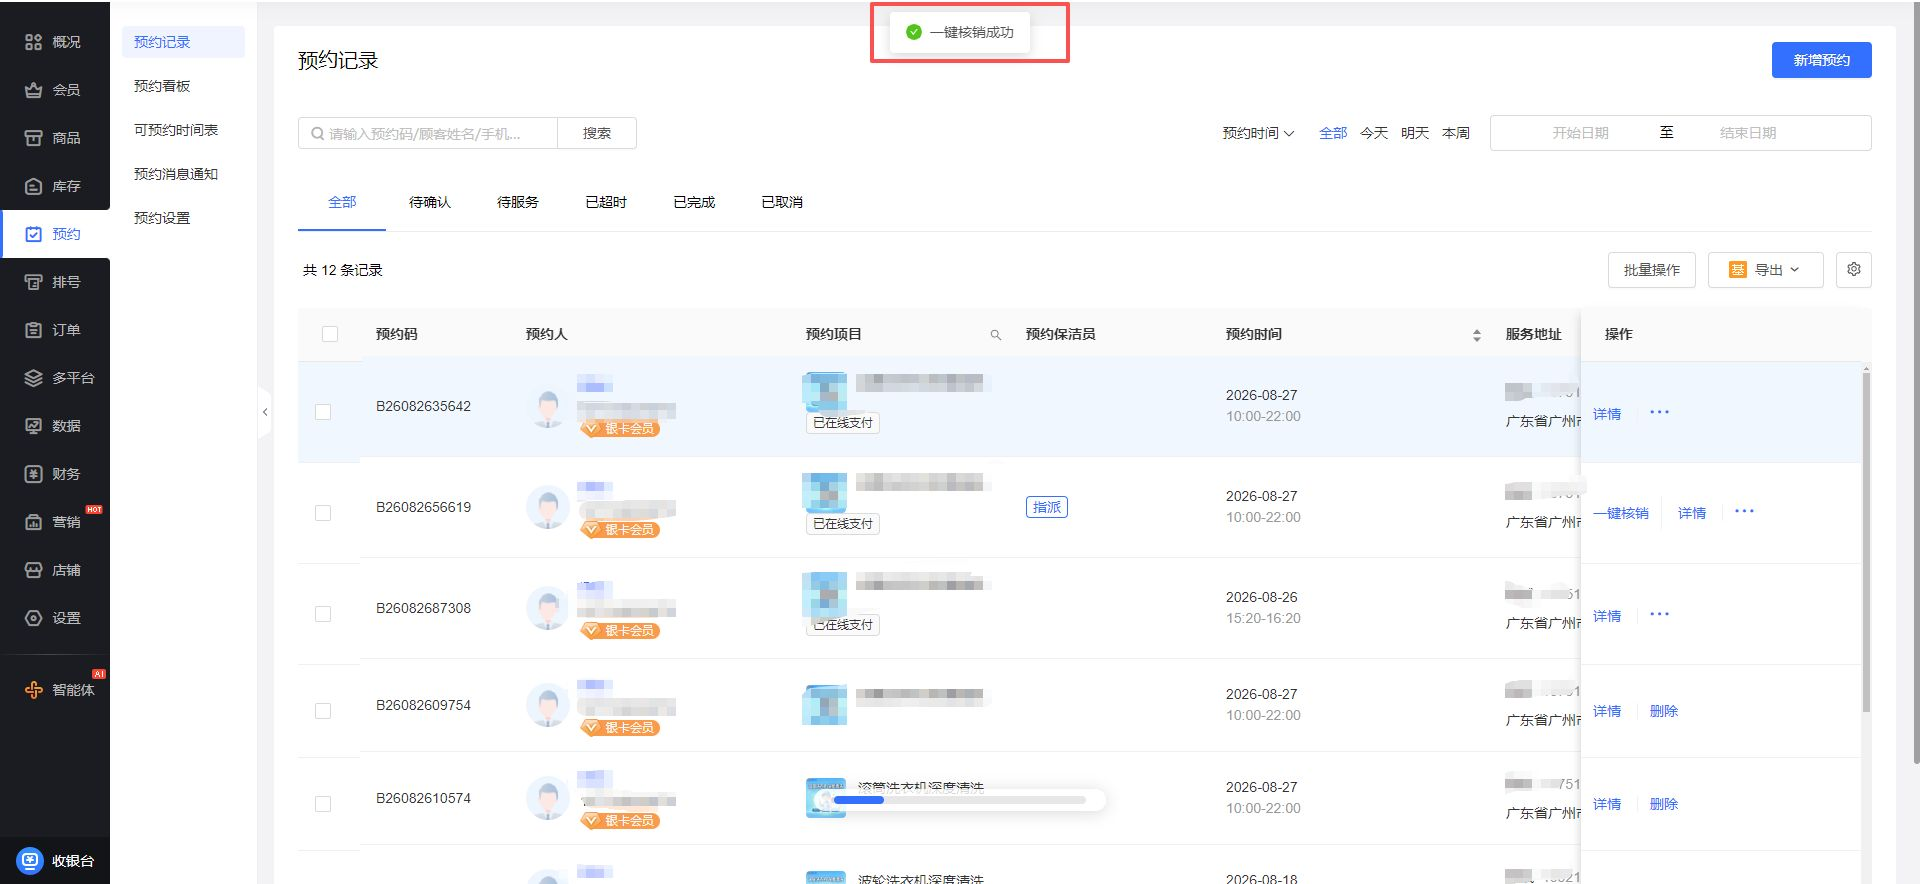Open the 导出 export dropdown
This screenshot has height=884, width=1920.
(1765, 270)
